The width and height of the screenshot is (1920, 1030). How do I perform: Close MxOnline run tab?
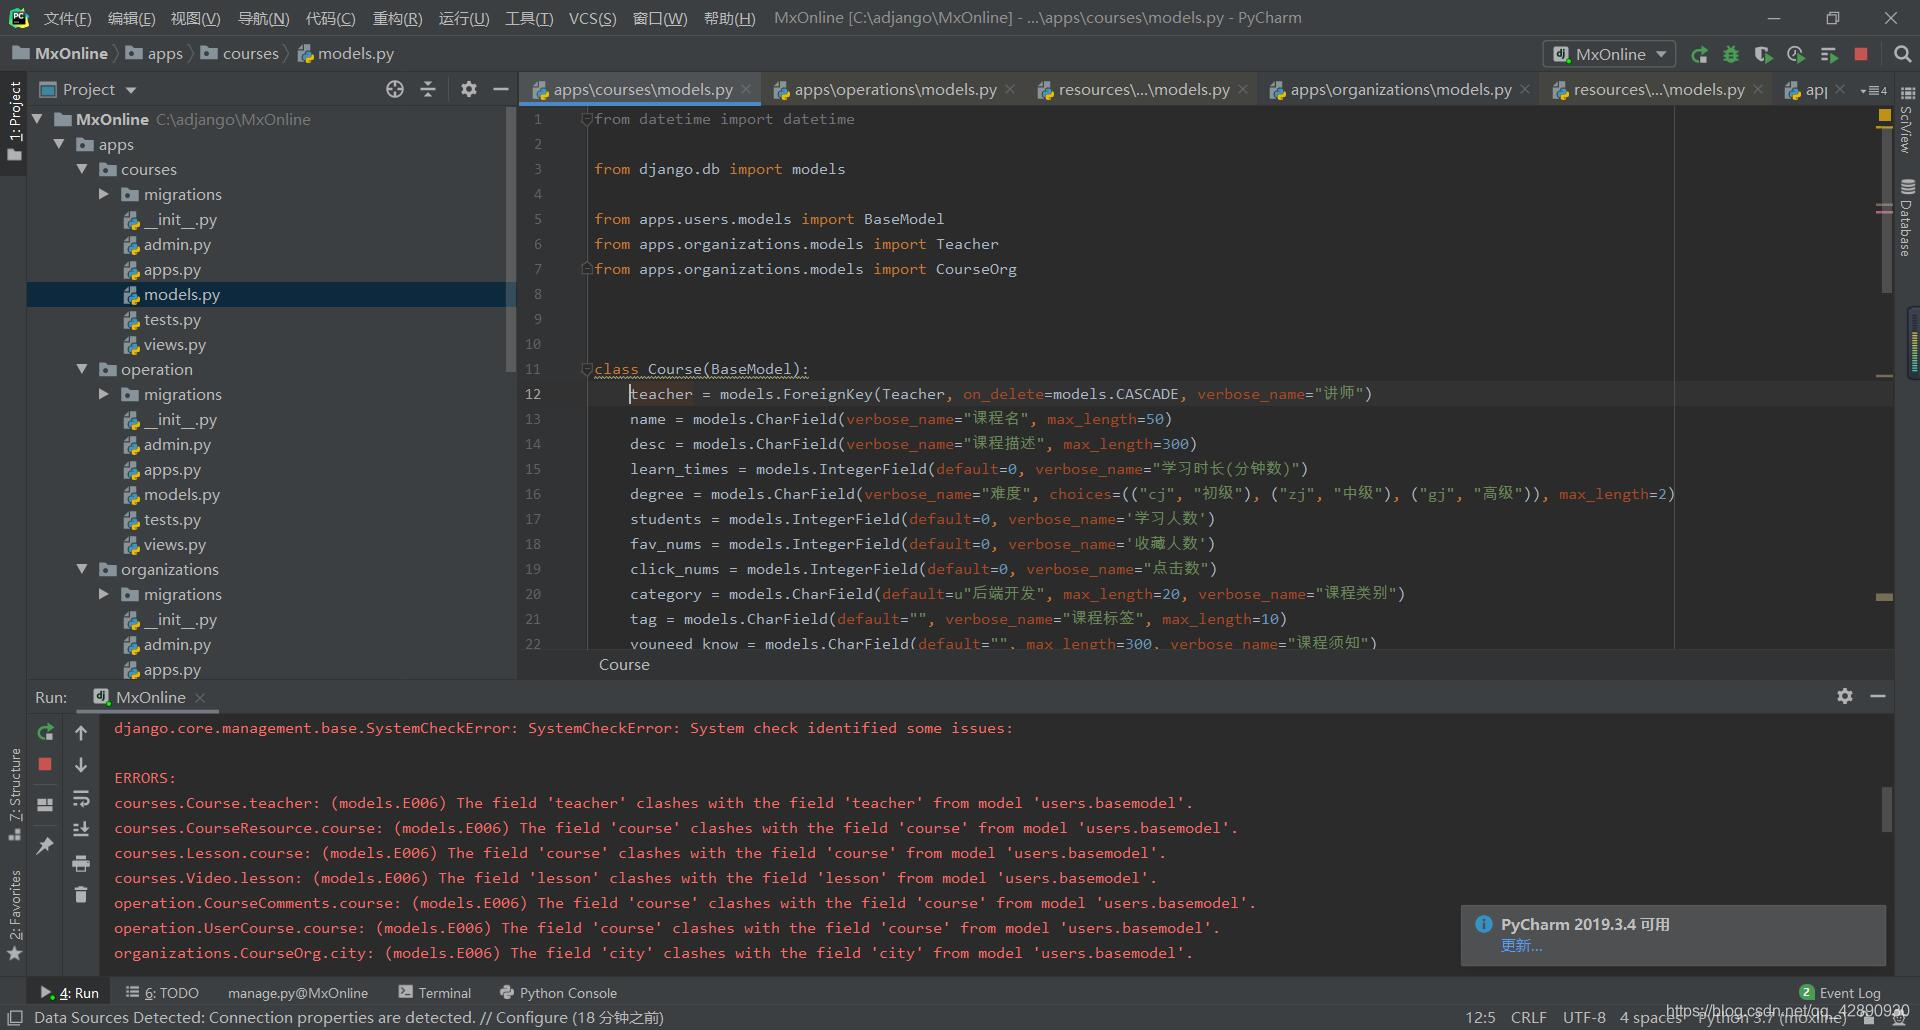click(x=200, y=697)
